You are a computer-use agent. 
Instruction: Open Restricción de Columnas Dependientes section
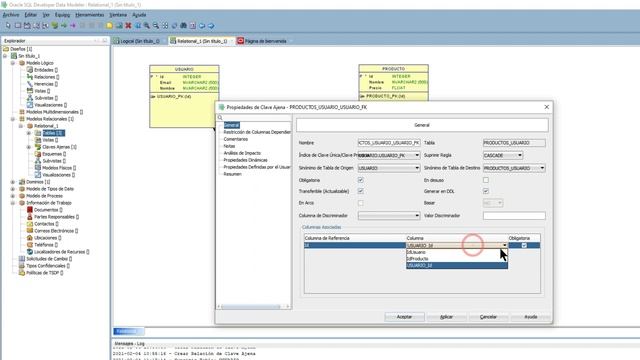click(257, 132)
